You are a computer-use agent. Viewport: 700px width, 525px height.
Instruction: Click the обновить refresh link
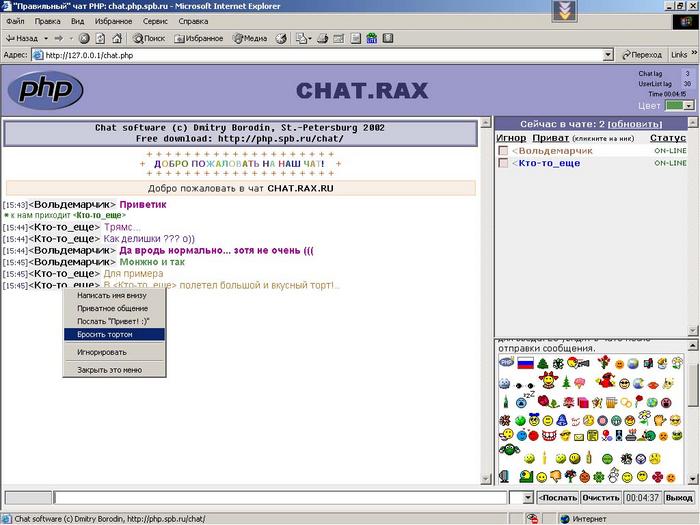[x=635, y=124]
